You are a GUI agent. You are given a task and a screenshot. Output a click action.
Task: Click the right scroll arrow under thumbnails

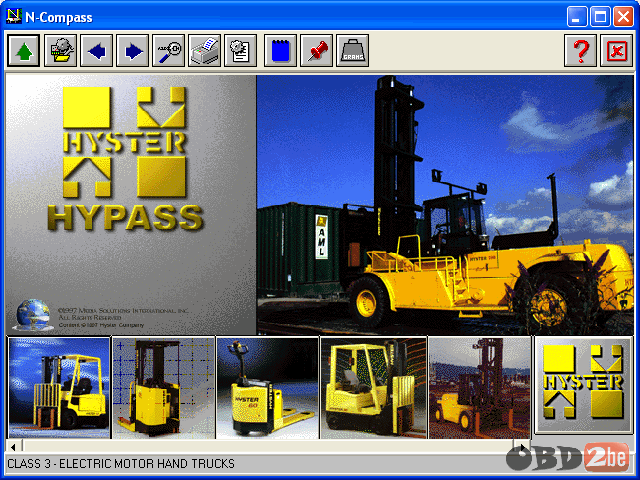click(522, 447)
